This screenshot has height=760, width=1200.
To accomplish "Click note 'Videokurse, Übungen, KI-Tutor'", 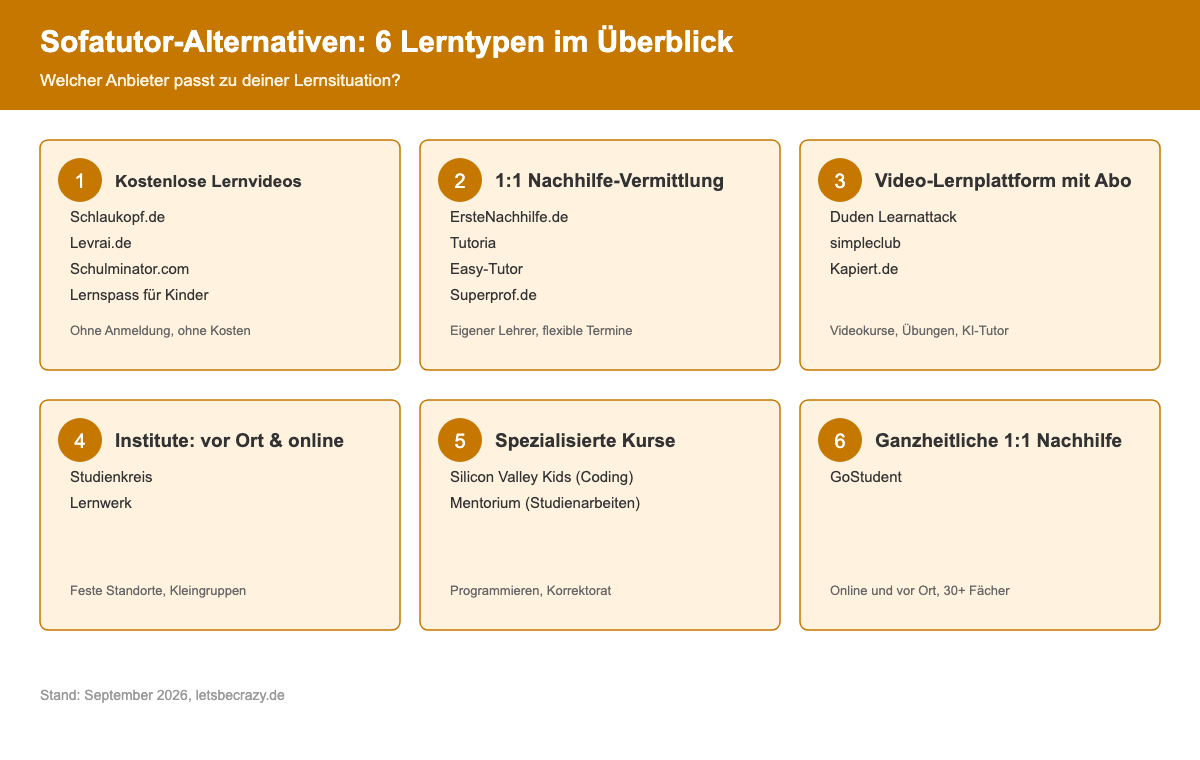I will click(919, 331).
